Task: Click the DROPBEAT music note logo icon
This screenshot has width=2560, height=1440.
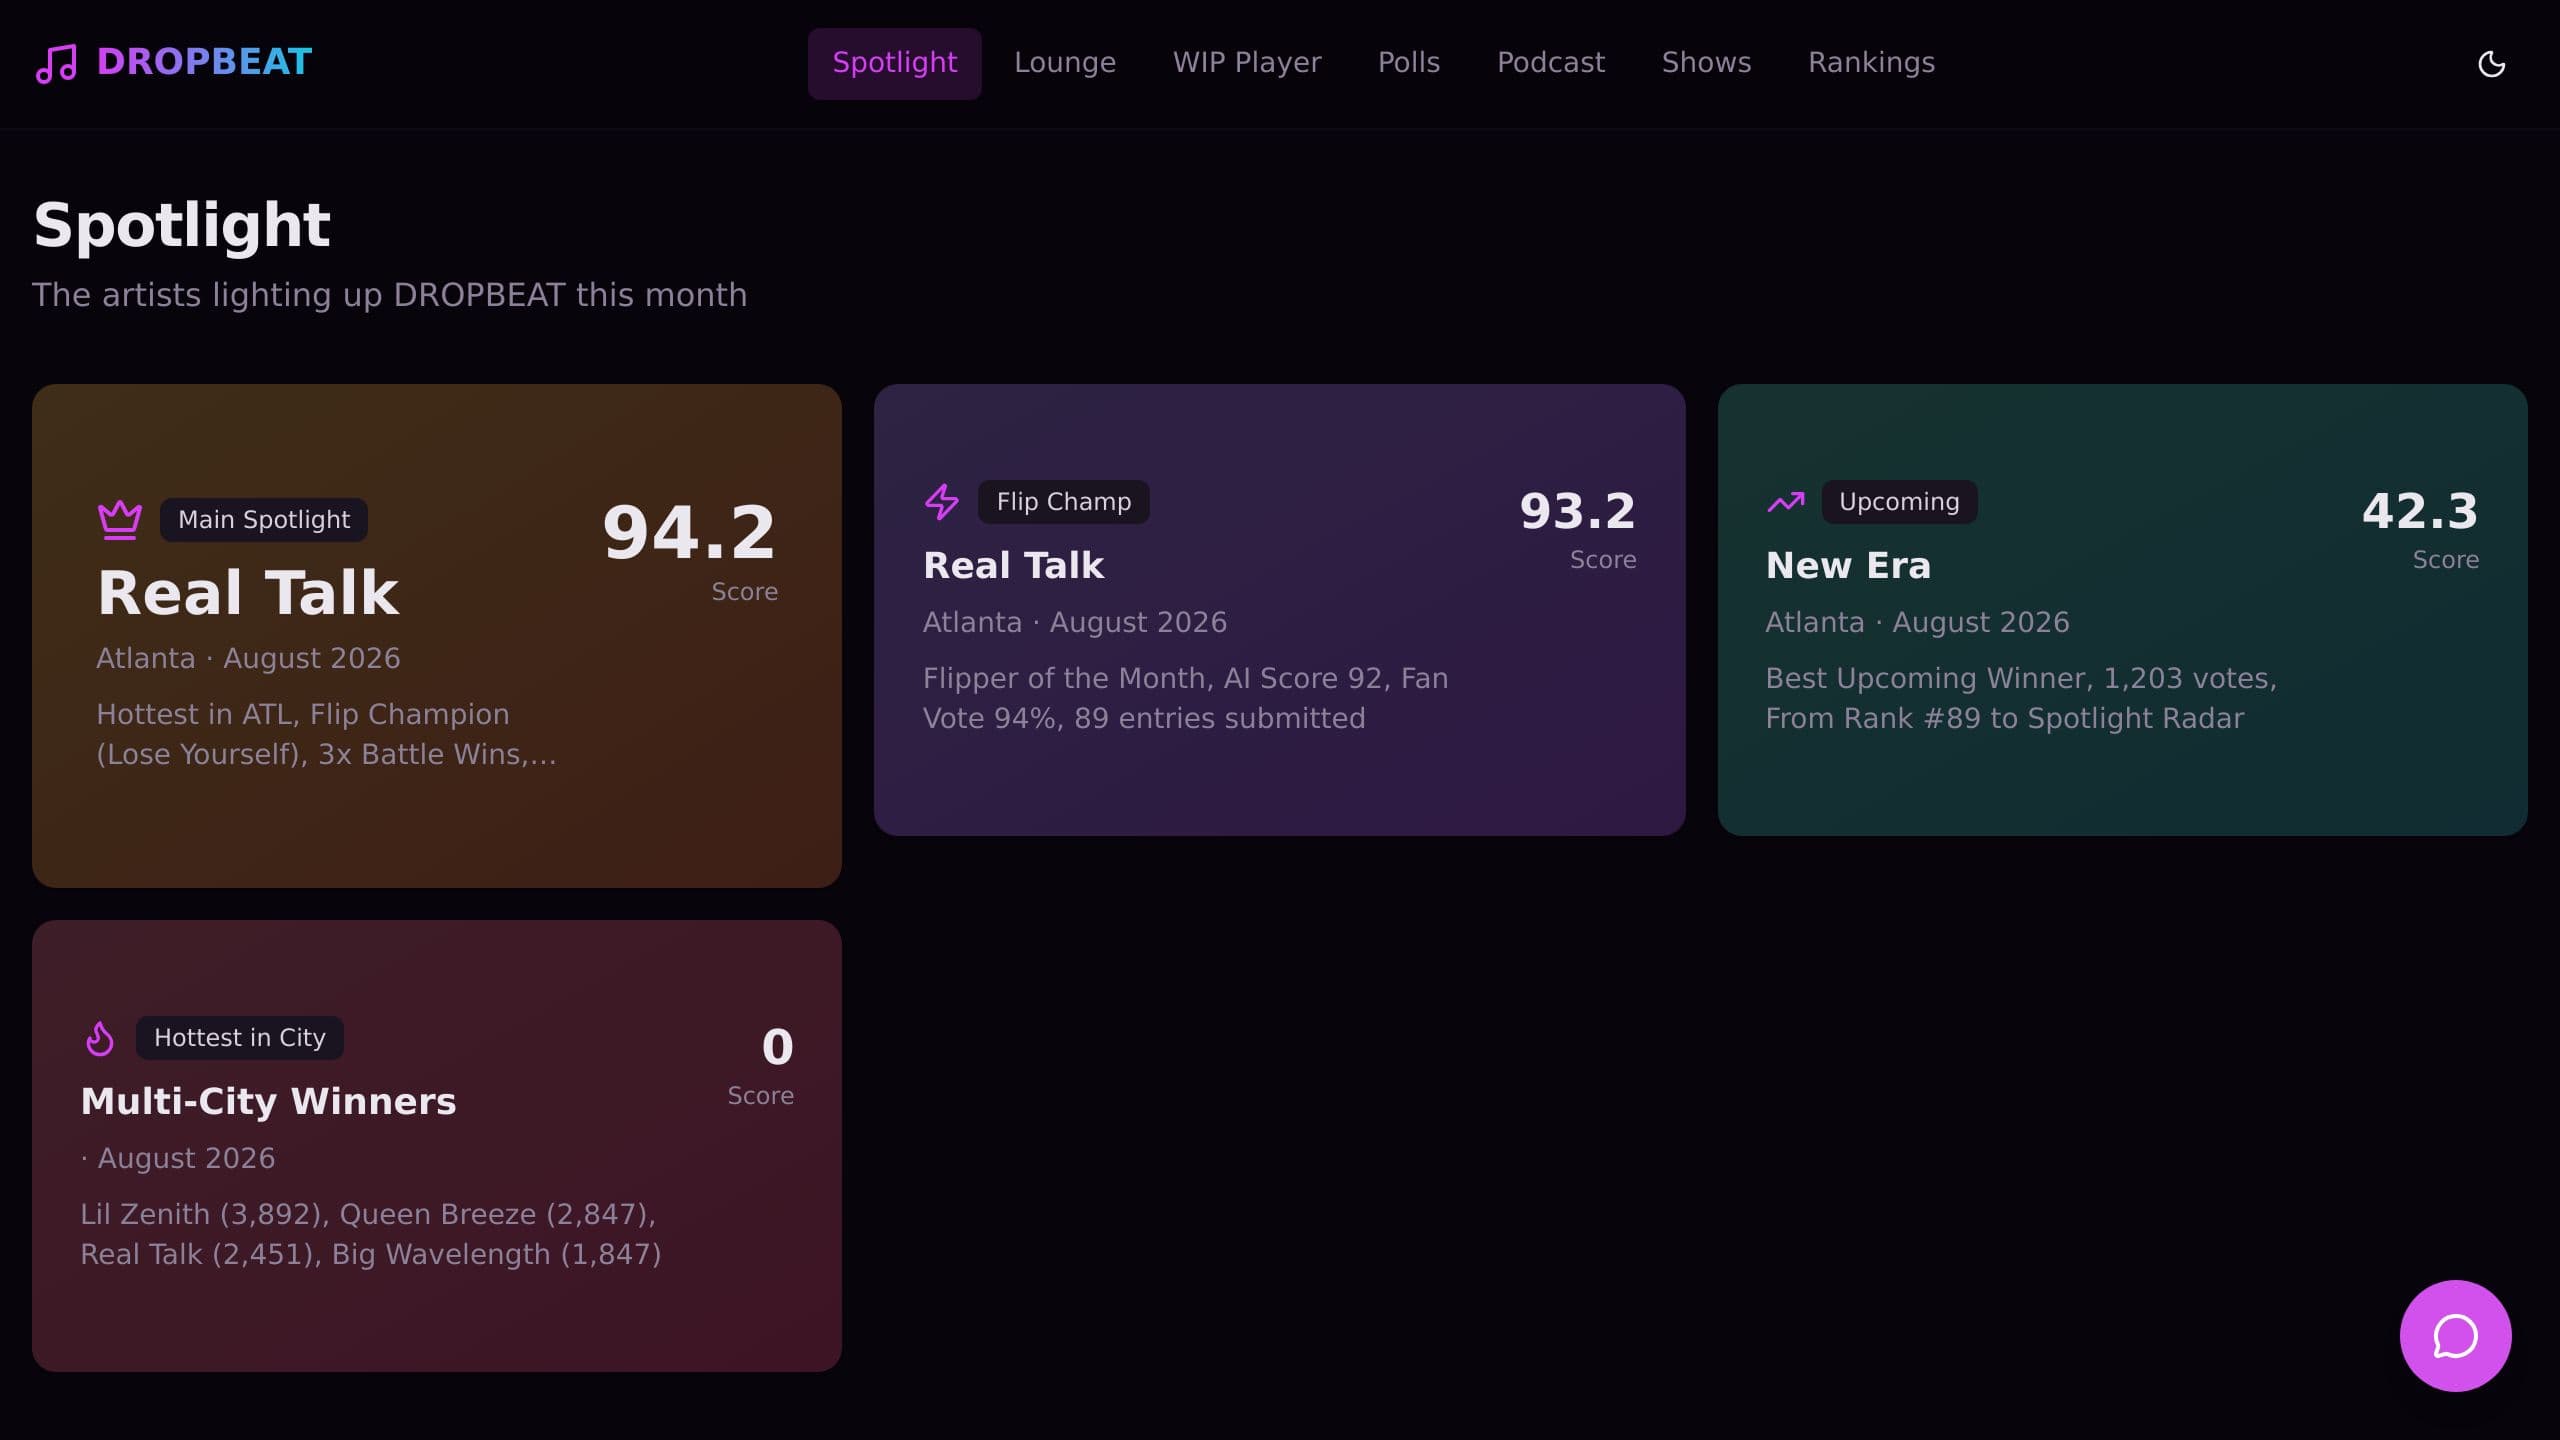Action: pos(56,63)
